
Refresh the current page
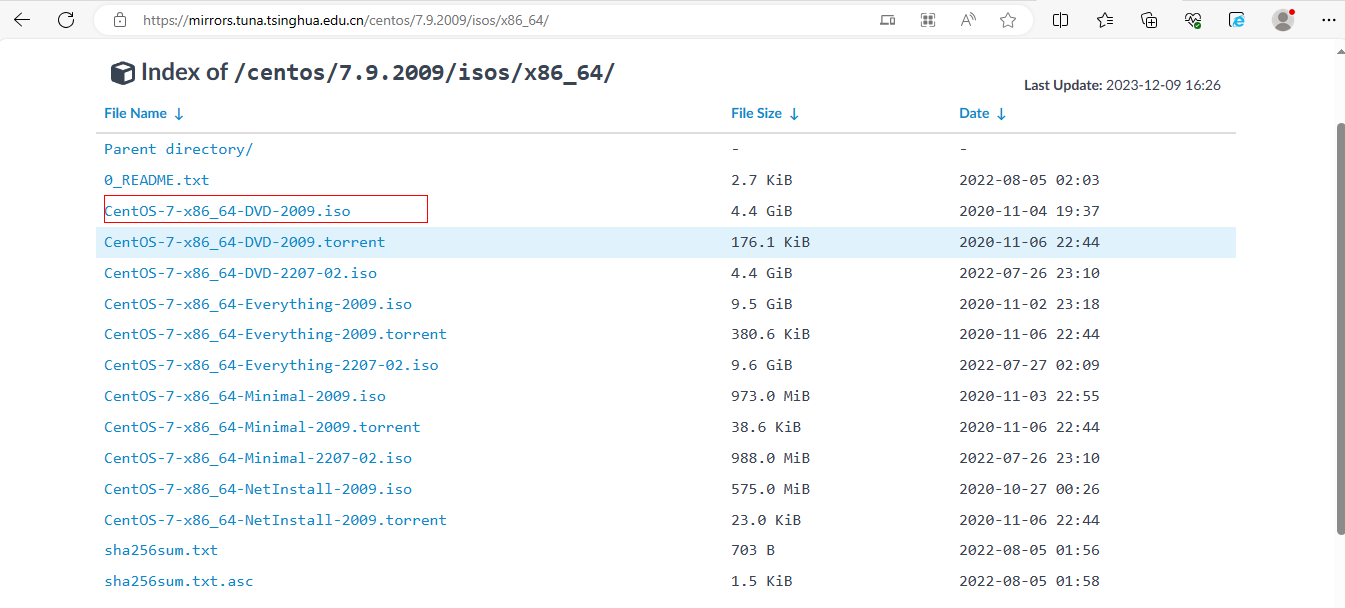(66, 20)
